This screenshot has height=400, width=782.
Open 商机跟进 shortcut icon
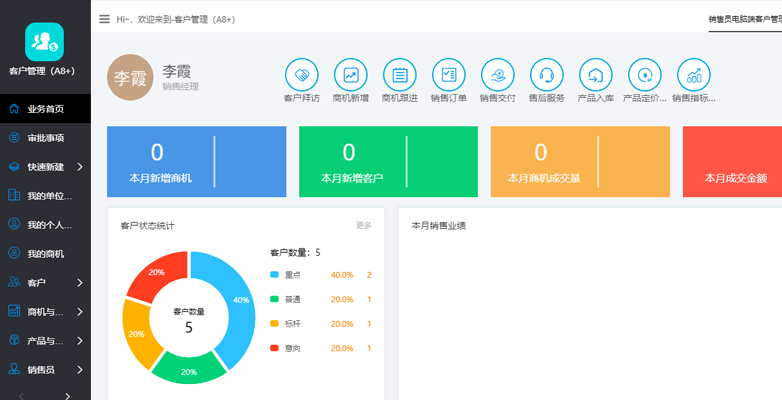(x=399, y=75)
